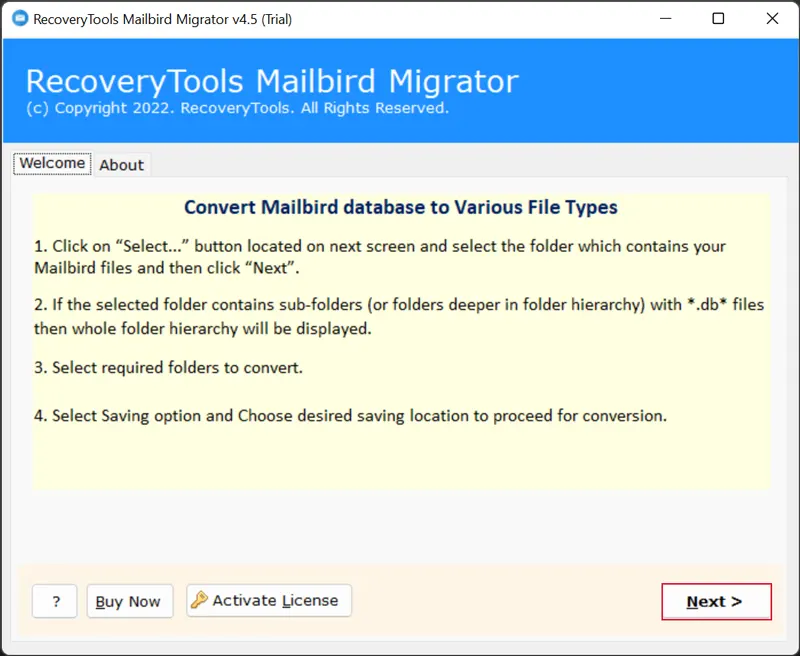
Task: Click step 3 'Select required folders to convert'
Action: [x=168, y=368]
